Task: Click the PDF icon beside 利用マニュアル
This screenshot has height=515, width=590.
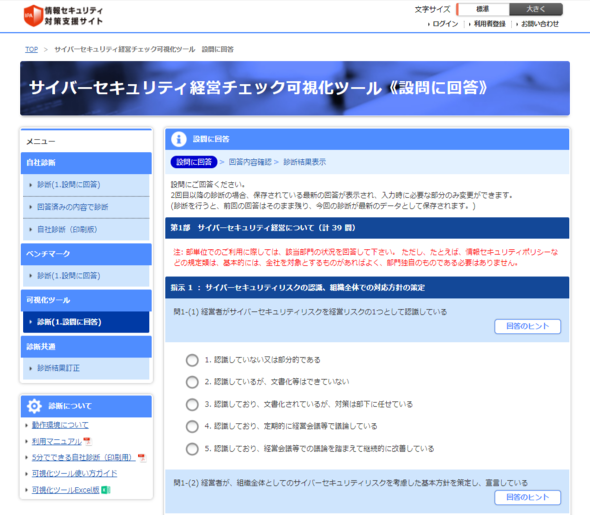Action: click(x=87, y=441)
